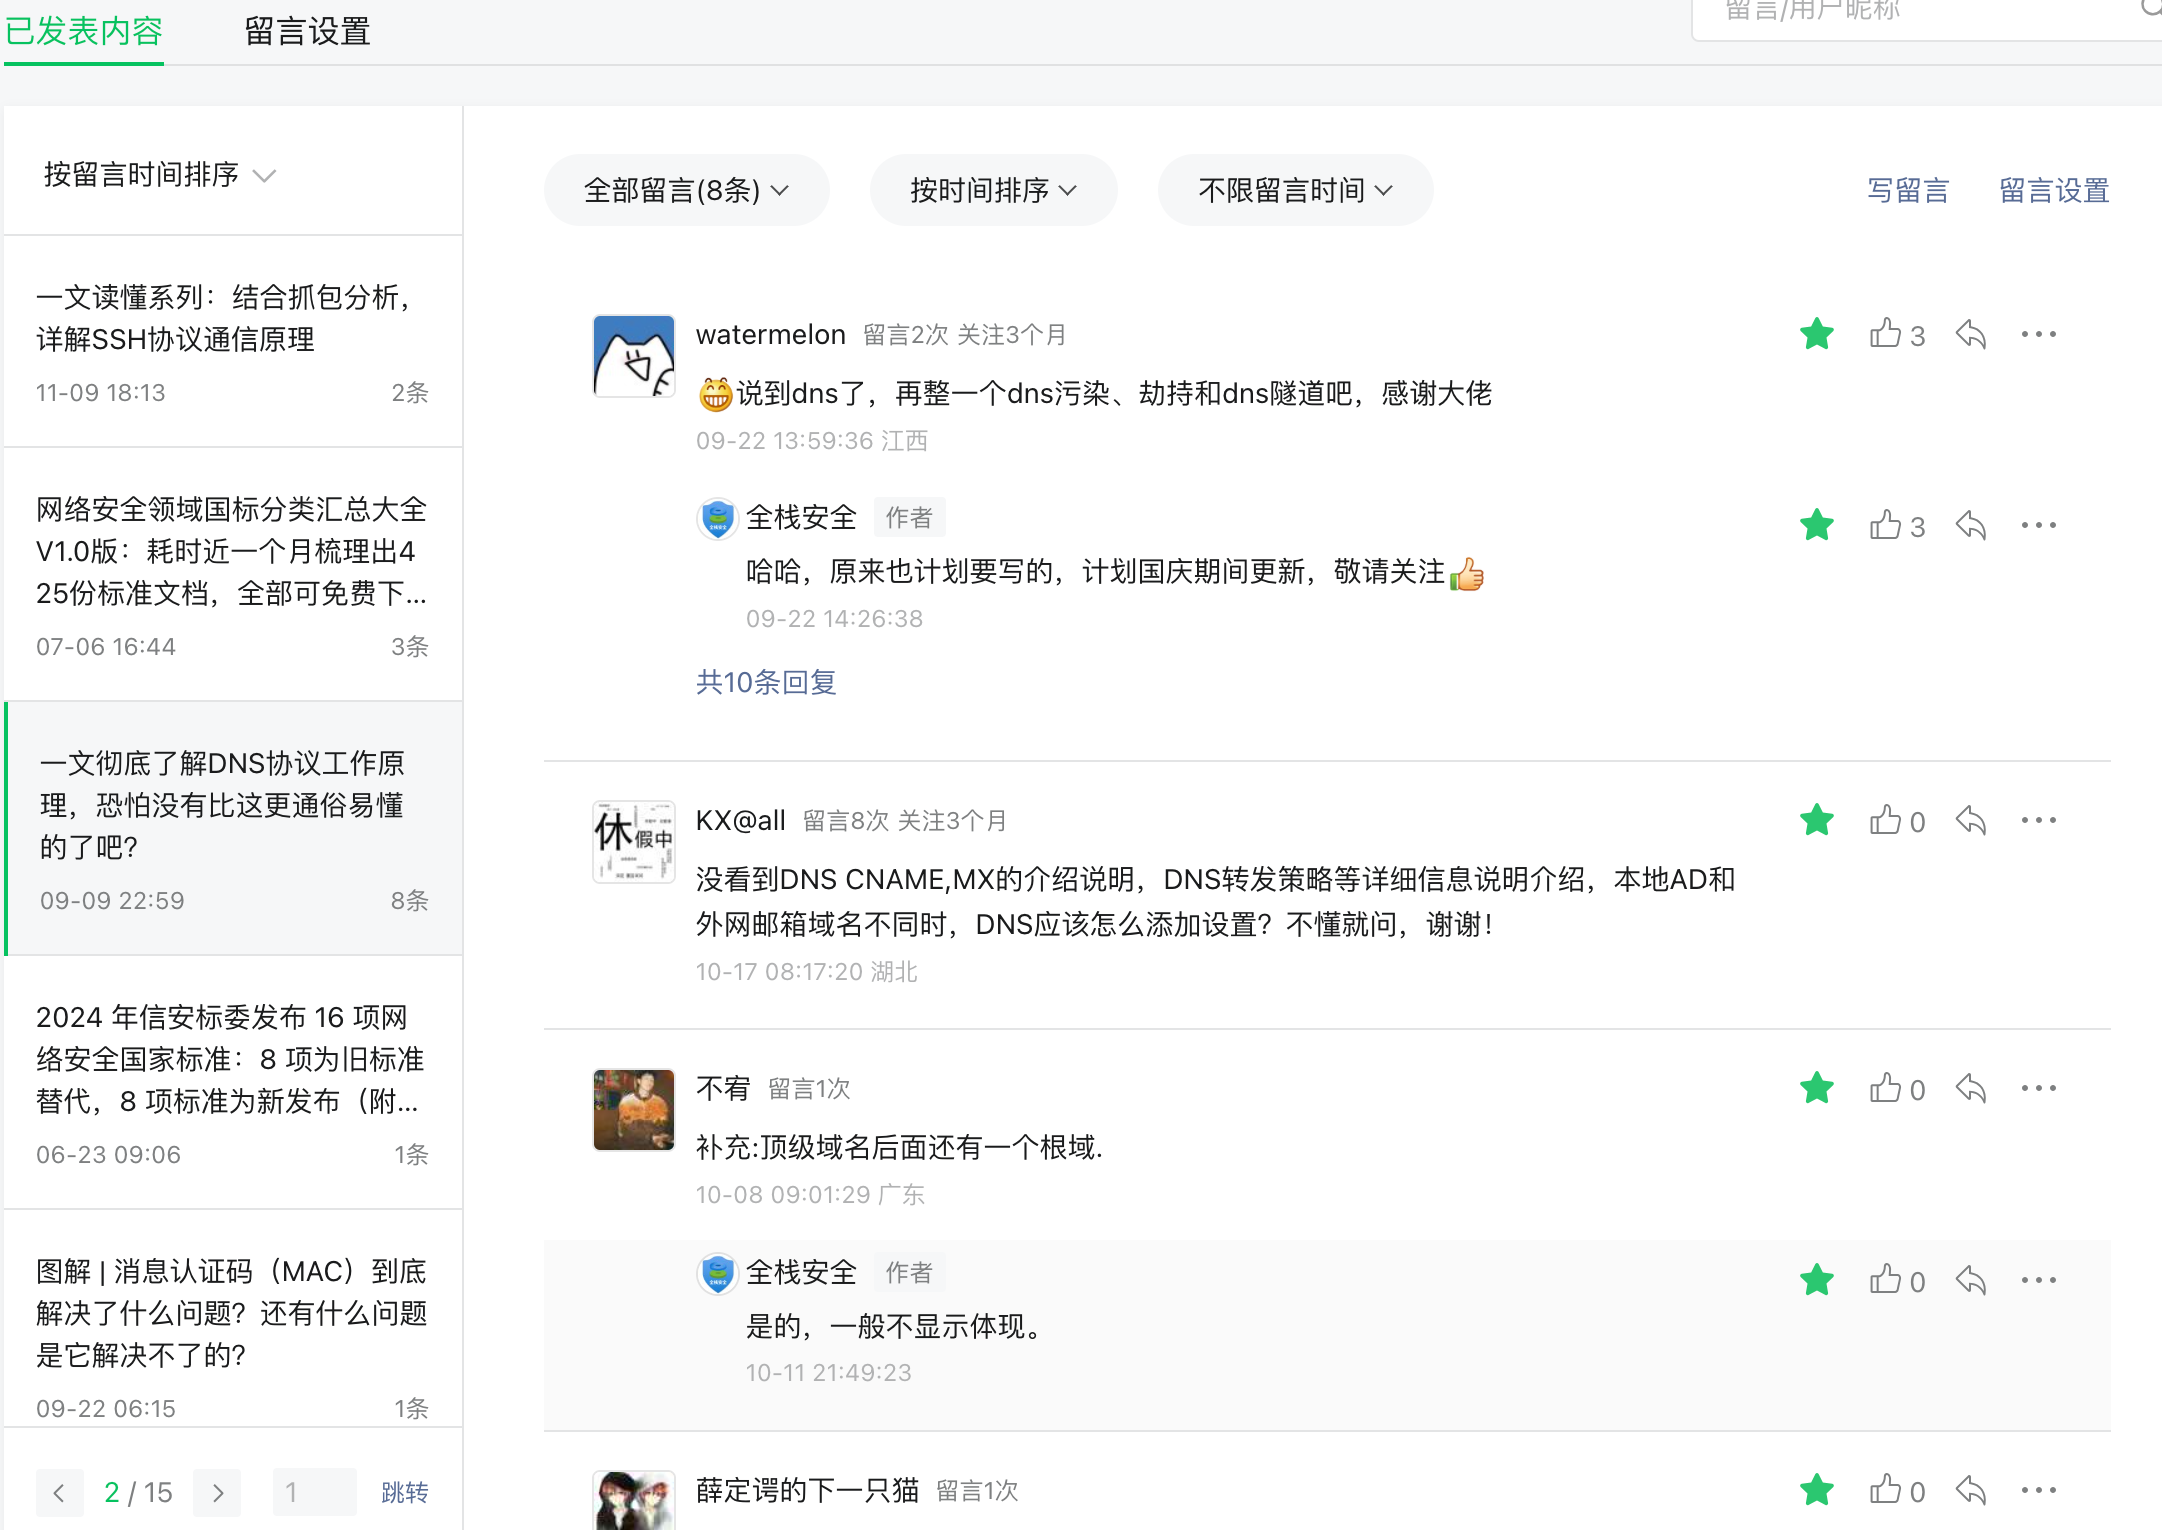
Task: Open more options on 全栈安全 10-11 reply
Action: coord(2038,1280)
